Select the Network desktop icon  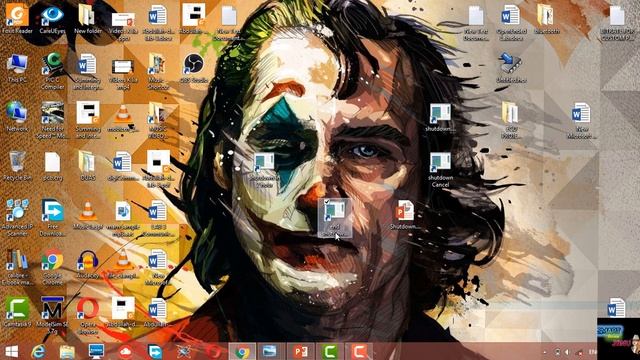(x=17, y=117)
